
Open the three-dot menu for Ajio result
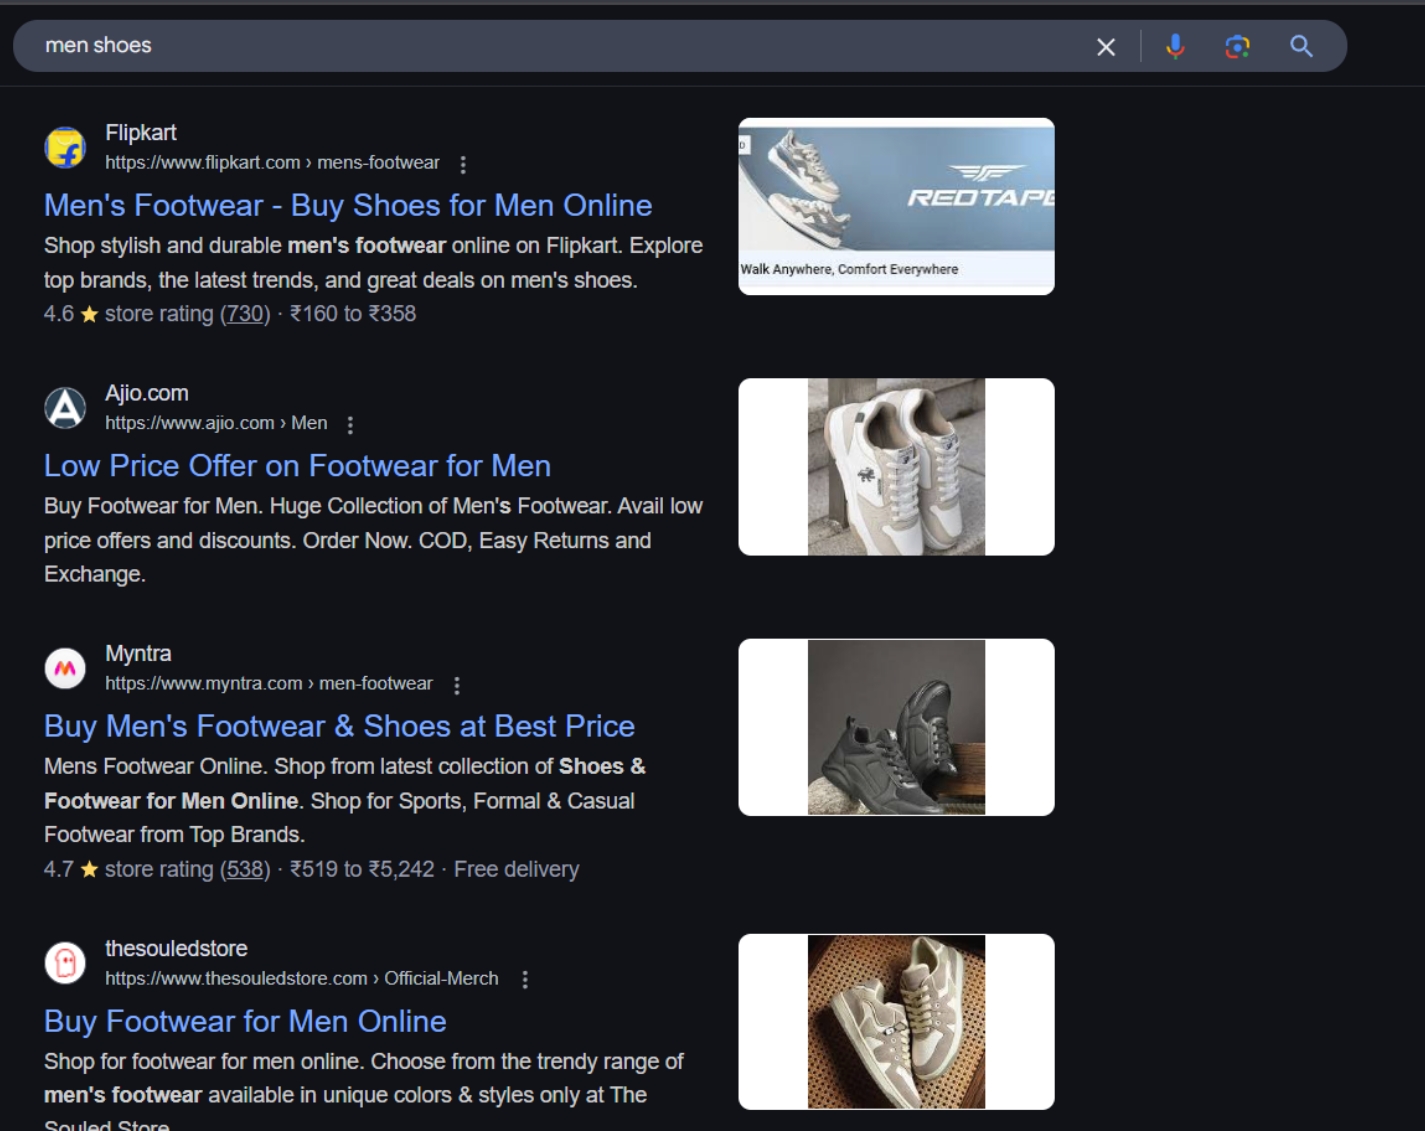pyautogui.click(x=350, y=425)
